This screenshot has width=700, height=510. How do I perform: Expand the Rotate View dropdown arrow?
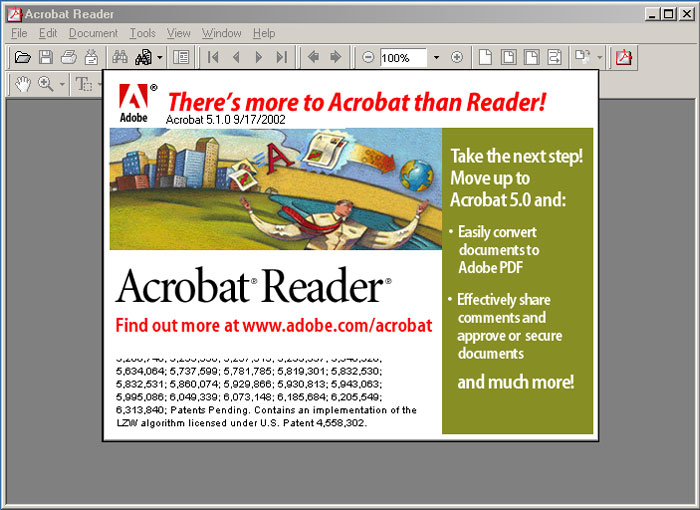[600, 57]
